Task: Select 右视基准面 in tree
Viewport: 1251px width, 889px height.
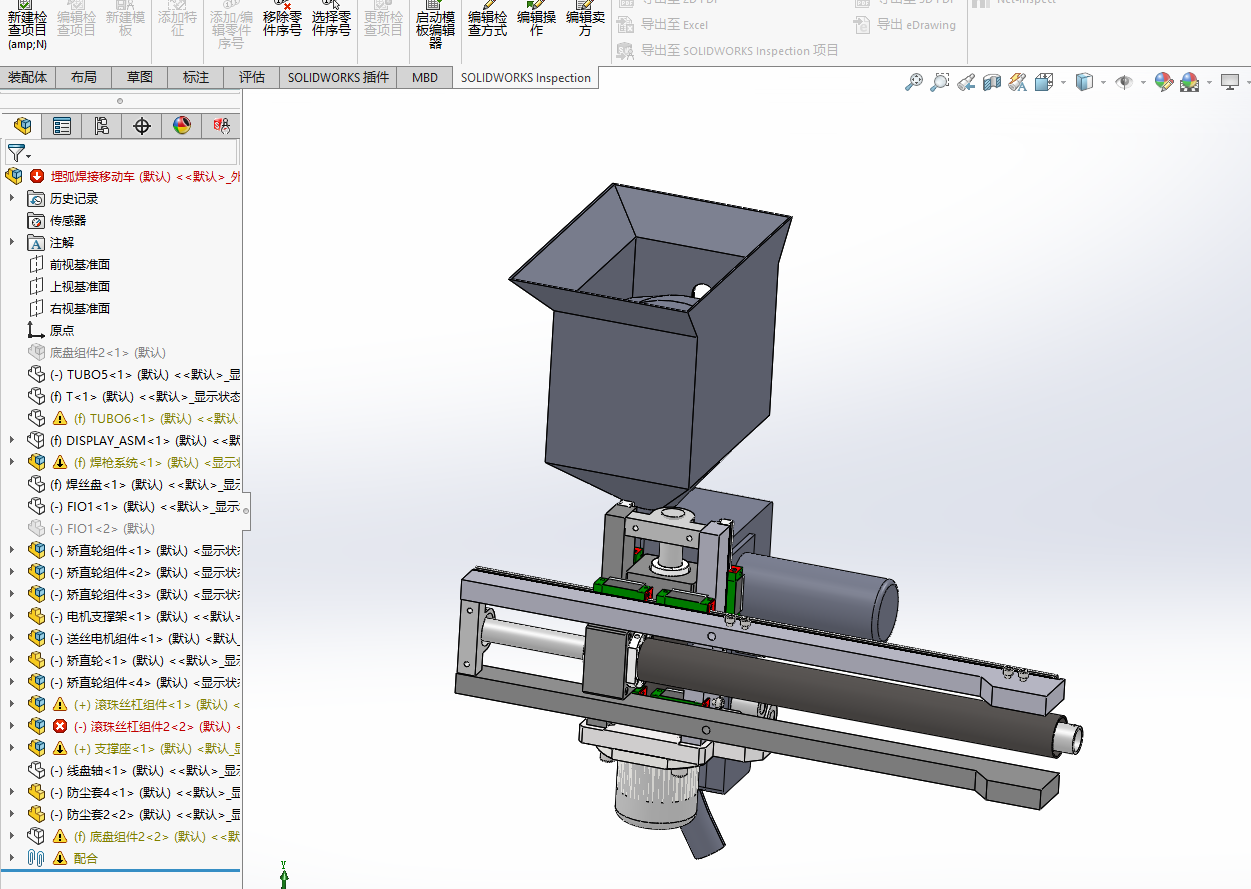Action: 80,308
